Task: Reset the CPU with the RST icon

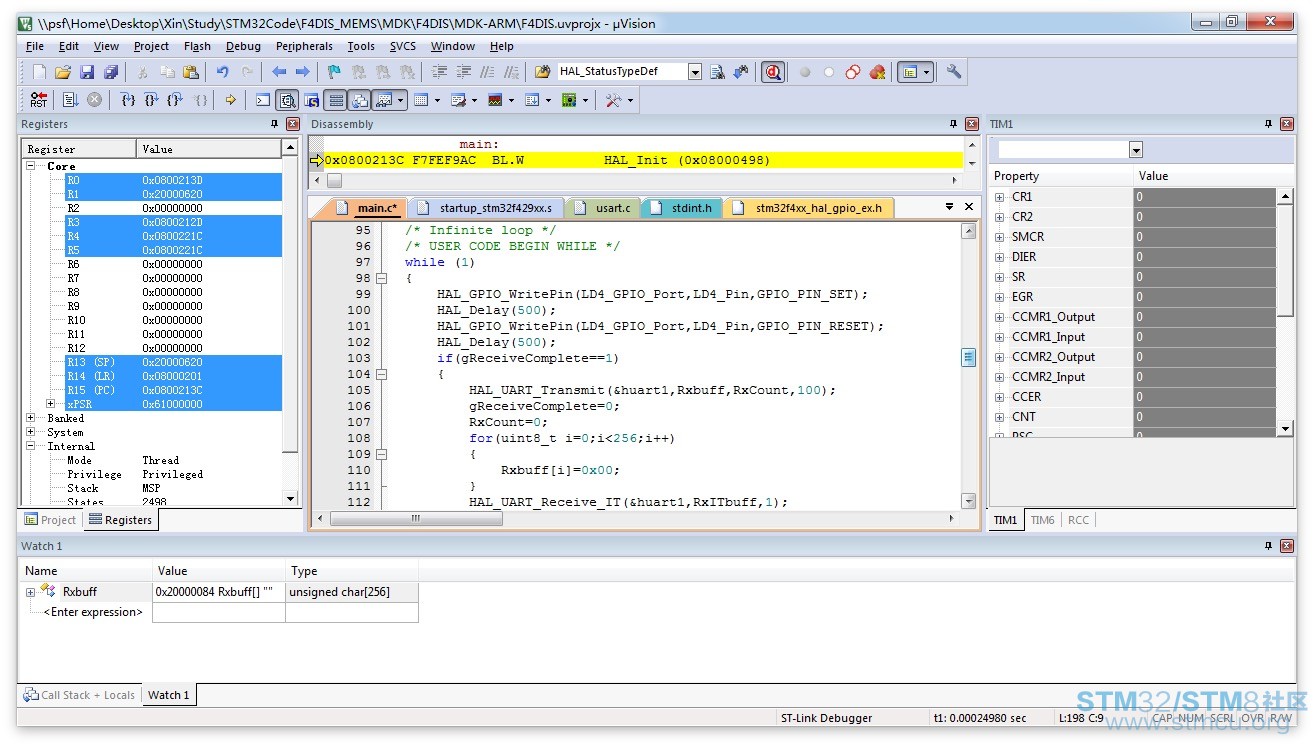Action: (38, 100)
